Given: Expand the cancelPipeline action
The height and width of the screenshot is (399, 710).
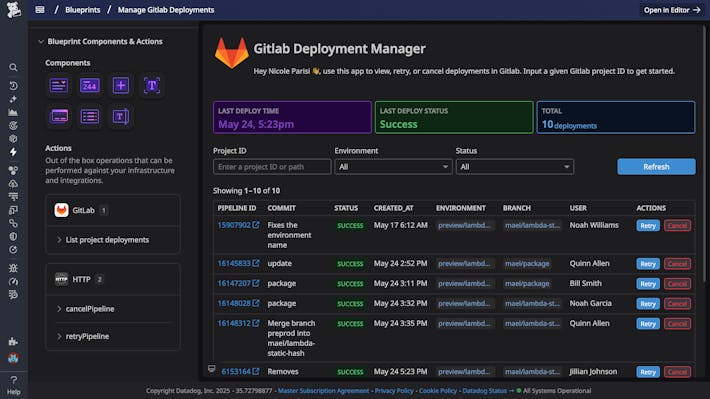Looking at the screenshot, I should (x=59, y=309).
